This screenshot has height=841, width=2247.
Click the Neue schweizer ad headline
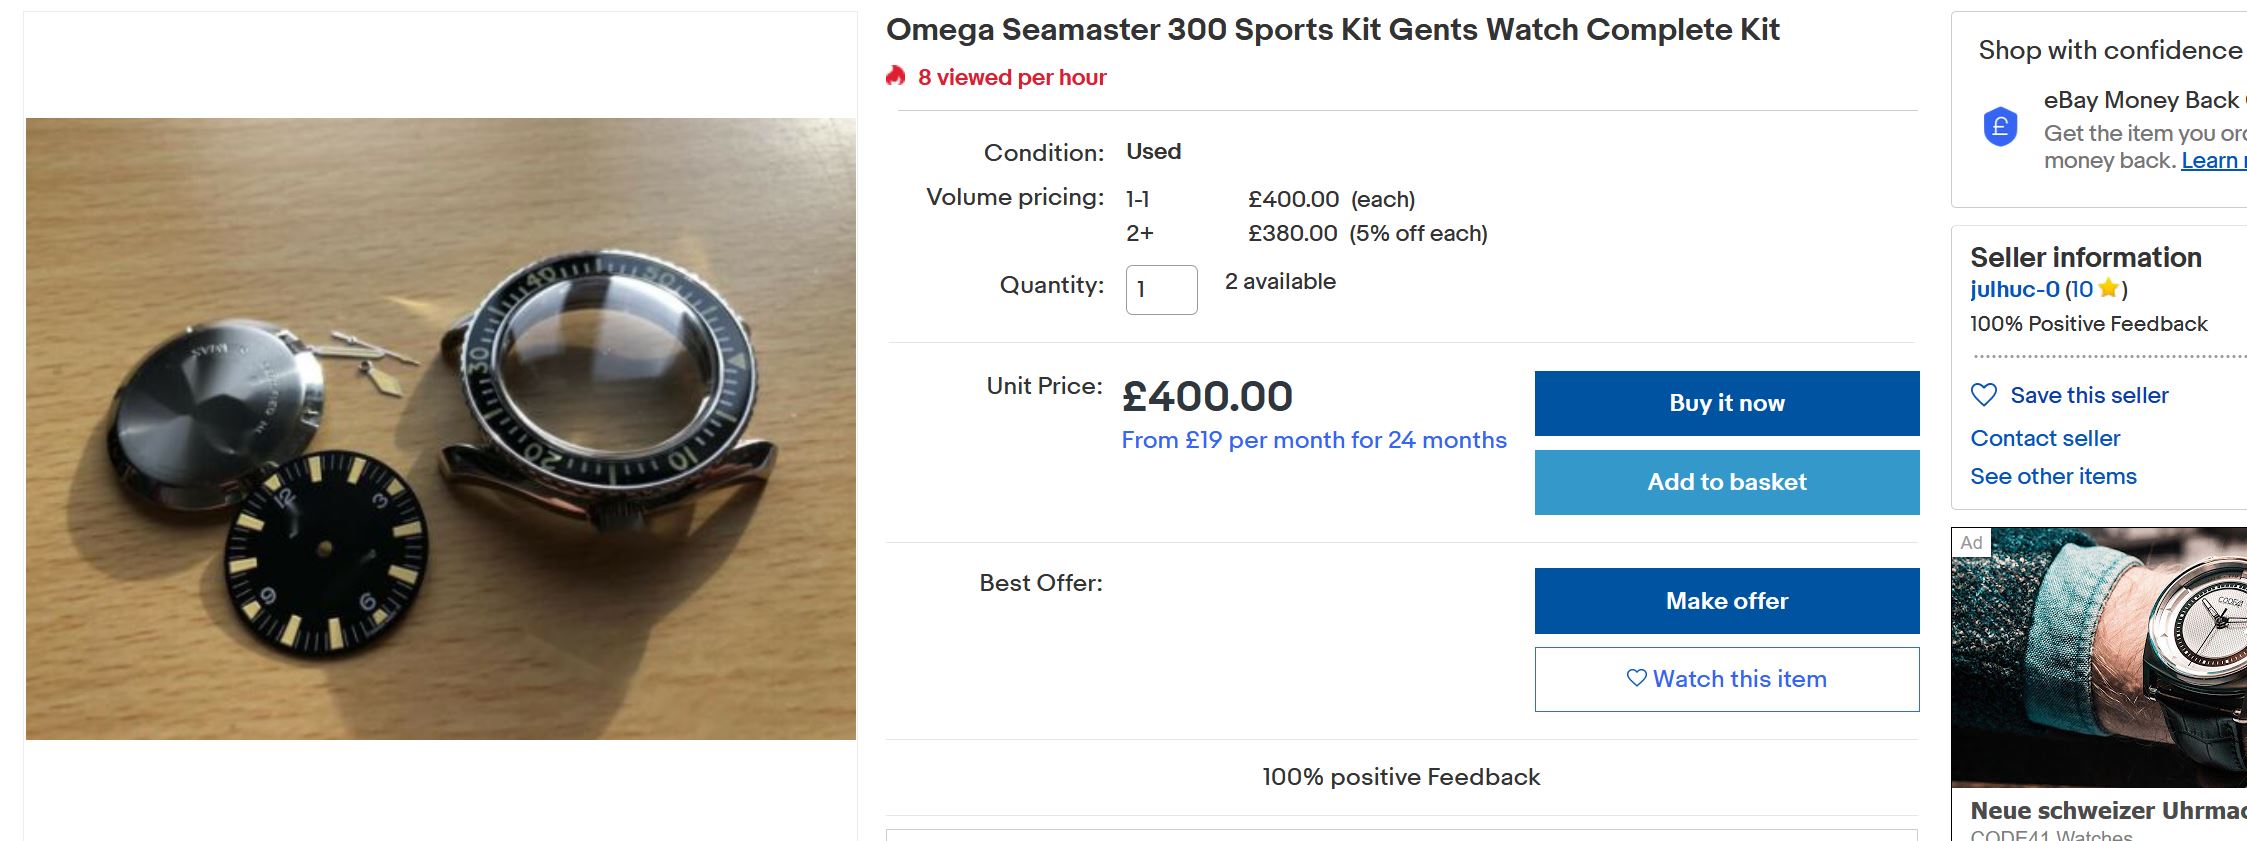click(x=2107, y=810)
